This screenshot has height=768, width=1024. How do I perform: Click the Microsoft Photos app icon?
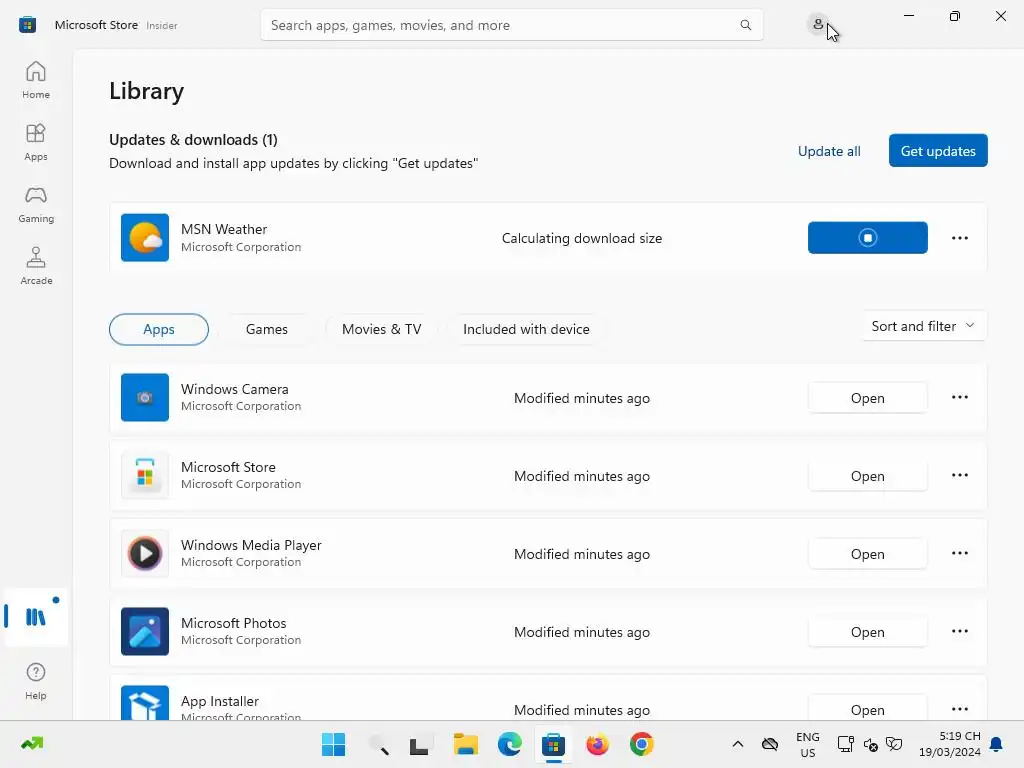[x=145, y=632]
